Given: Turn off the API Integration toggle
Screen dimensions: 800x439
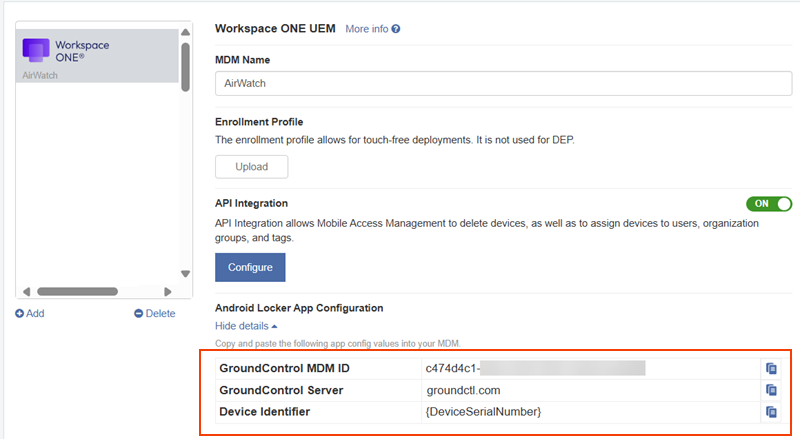Looking at the screenshot, I should [769, 204].
